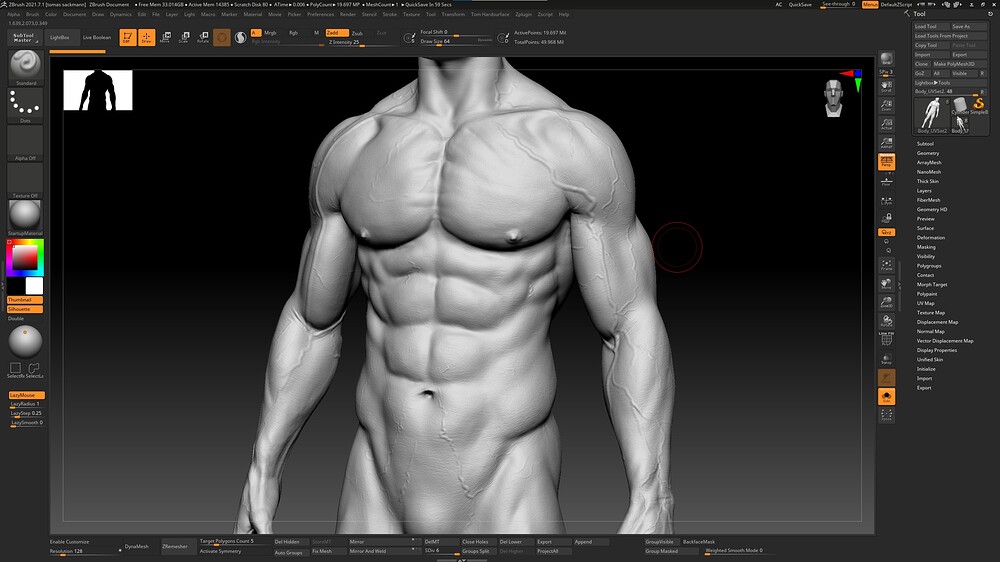
Task: Click the Line Fill polyframe icon
Action: coord(886,340)
